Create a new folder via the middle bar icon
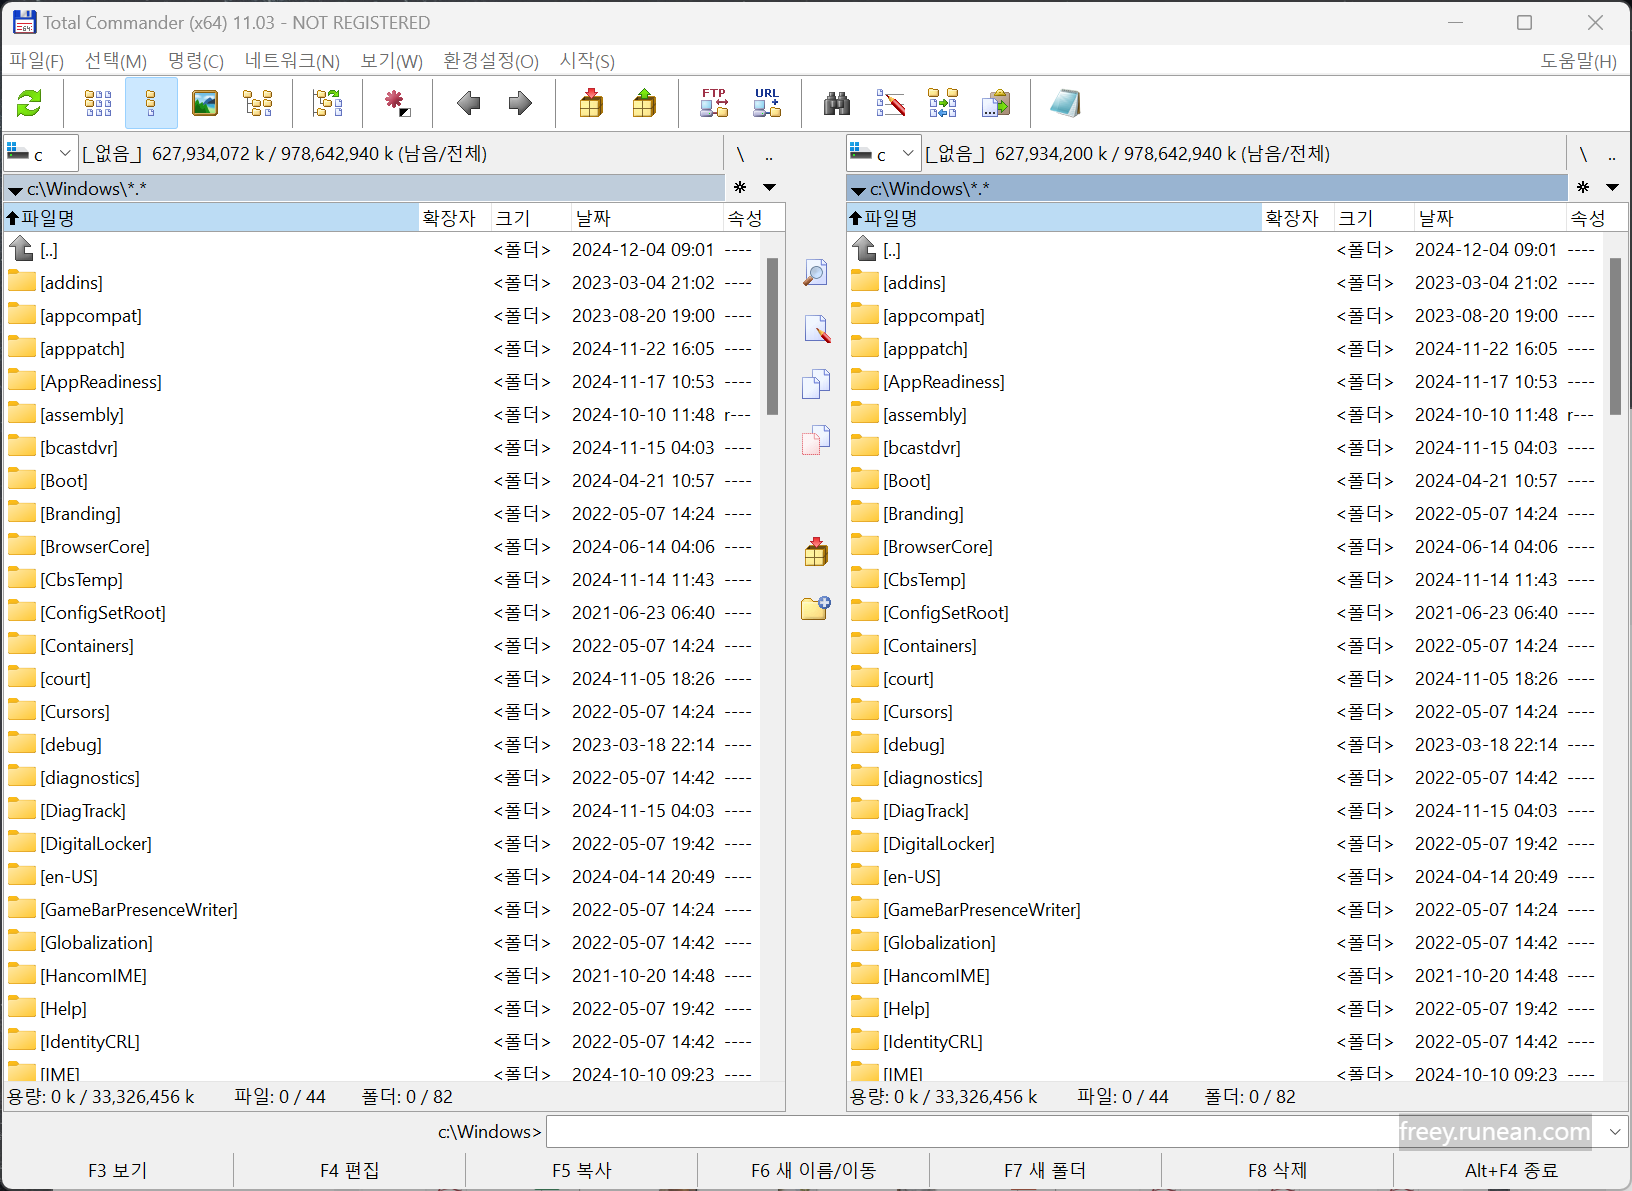This screenshot has width=1632, height=1191. pyautogui.click(x=816, y=607)
